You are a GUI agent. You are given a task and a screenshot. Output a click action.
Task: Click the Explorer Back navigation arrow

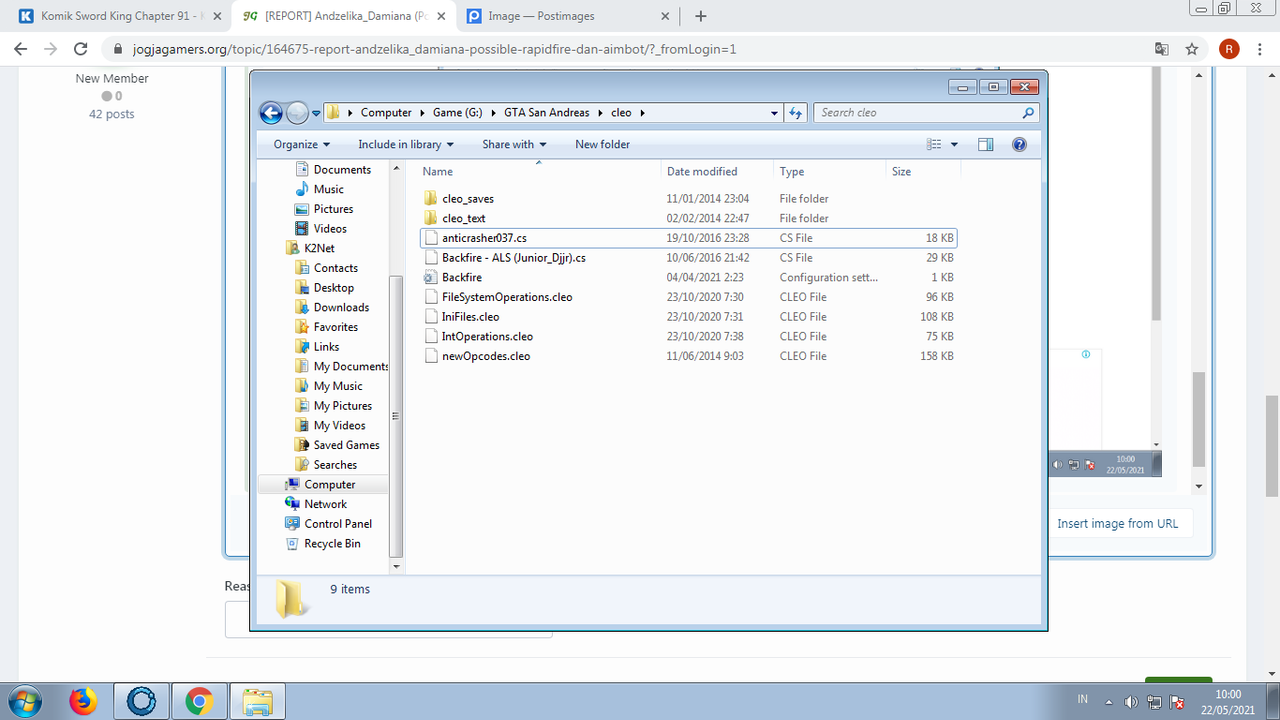271,113
